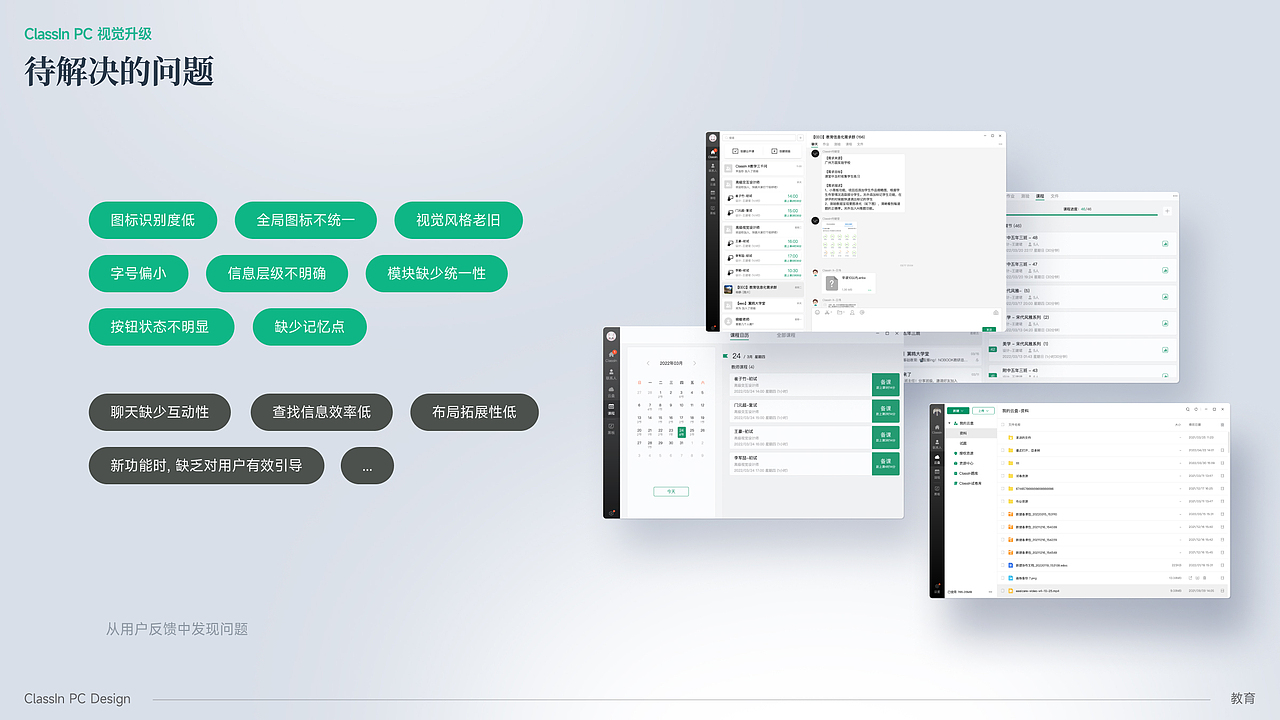1280x720 pixels.
Task: Collapse 我的云盘 tree arrow
Action: 949,423
